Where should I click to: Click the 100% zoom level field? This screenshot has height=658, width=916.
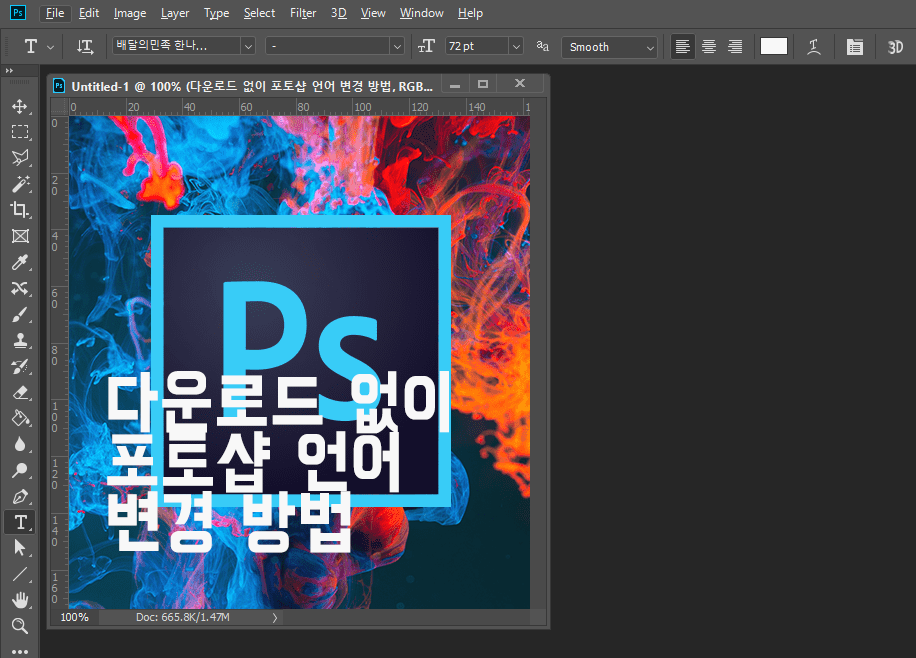tap(75, 618)
